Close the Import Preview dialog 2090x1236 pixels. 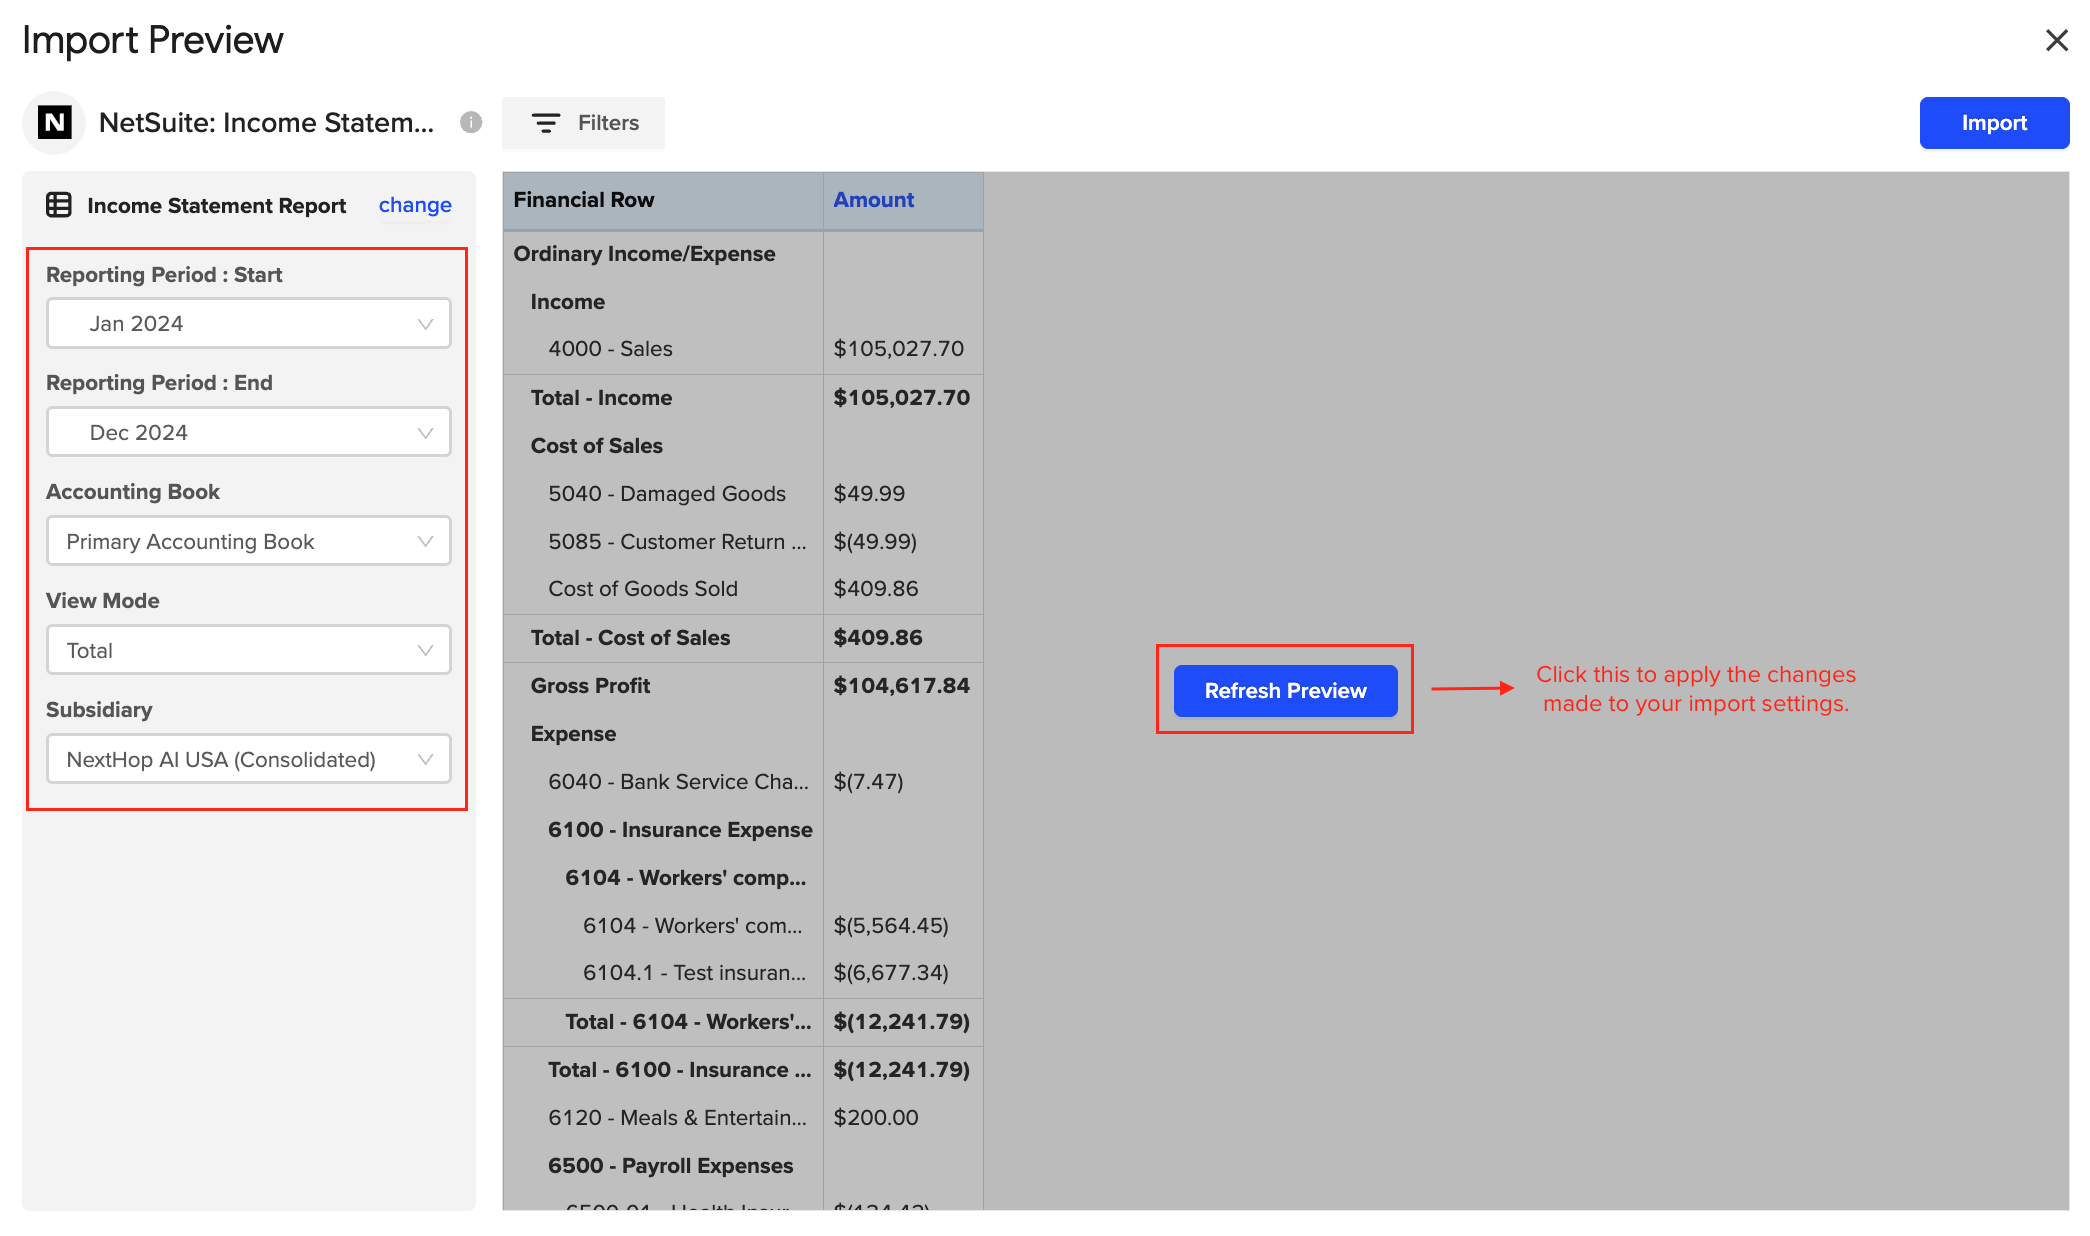tap(2056, 40)
